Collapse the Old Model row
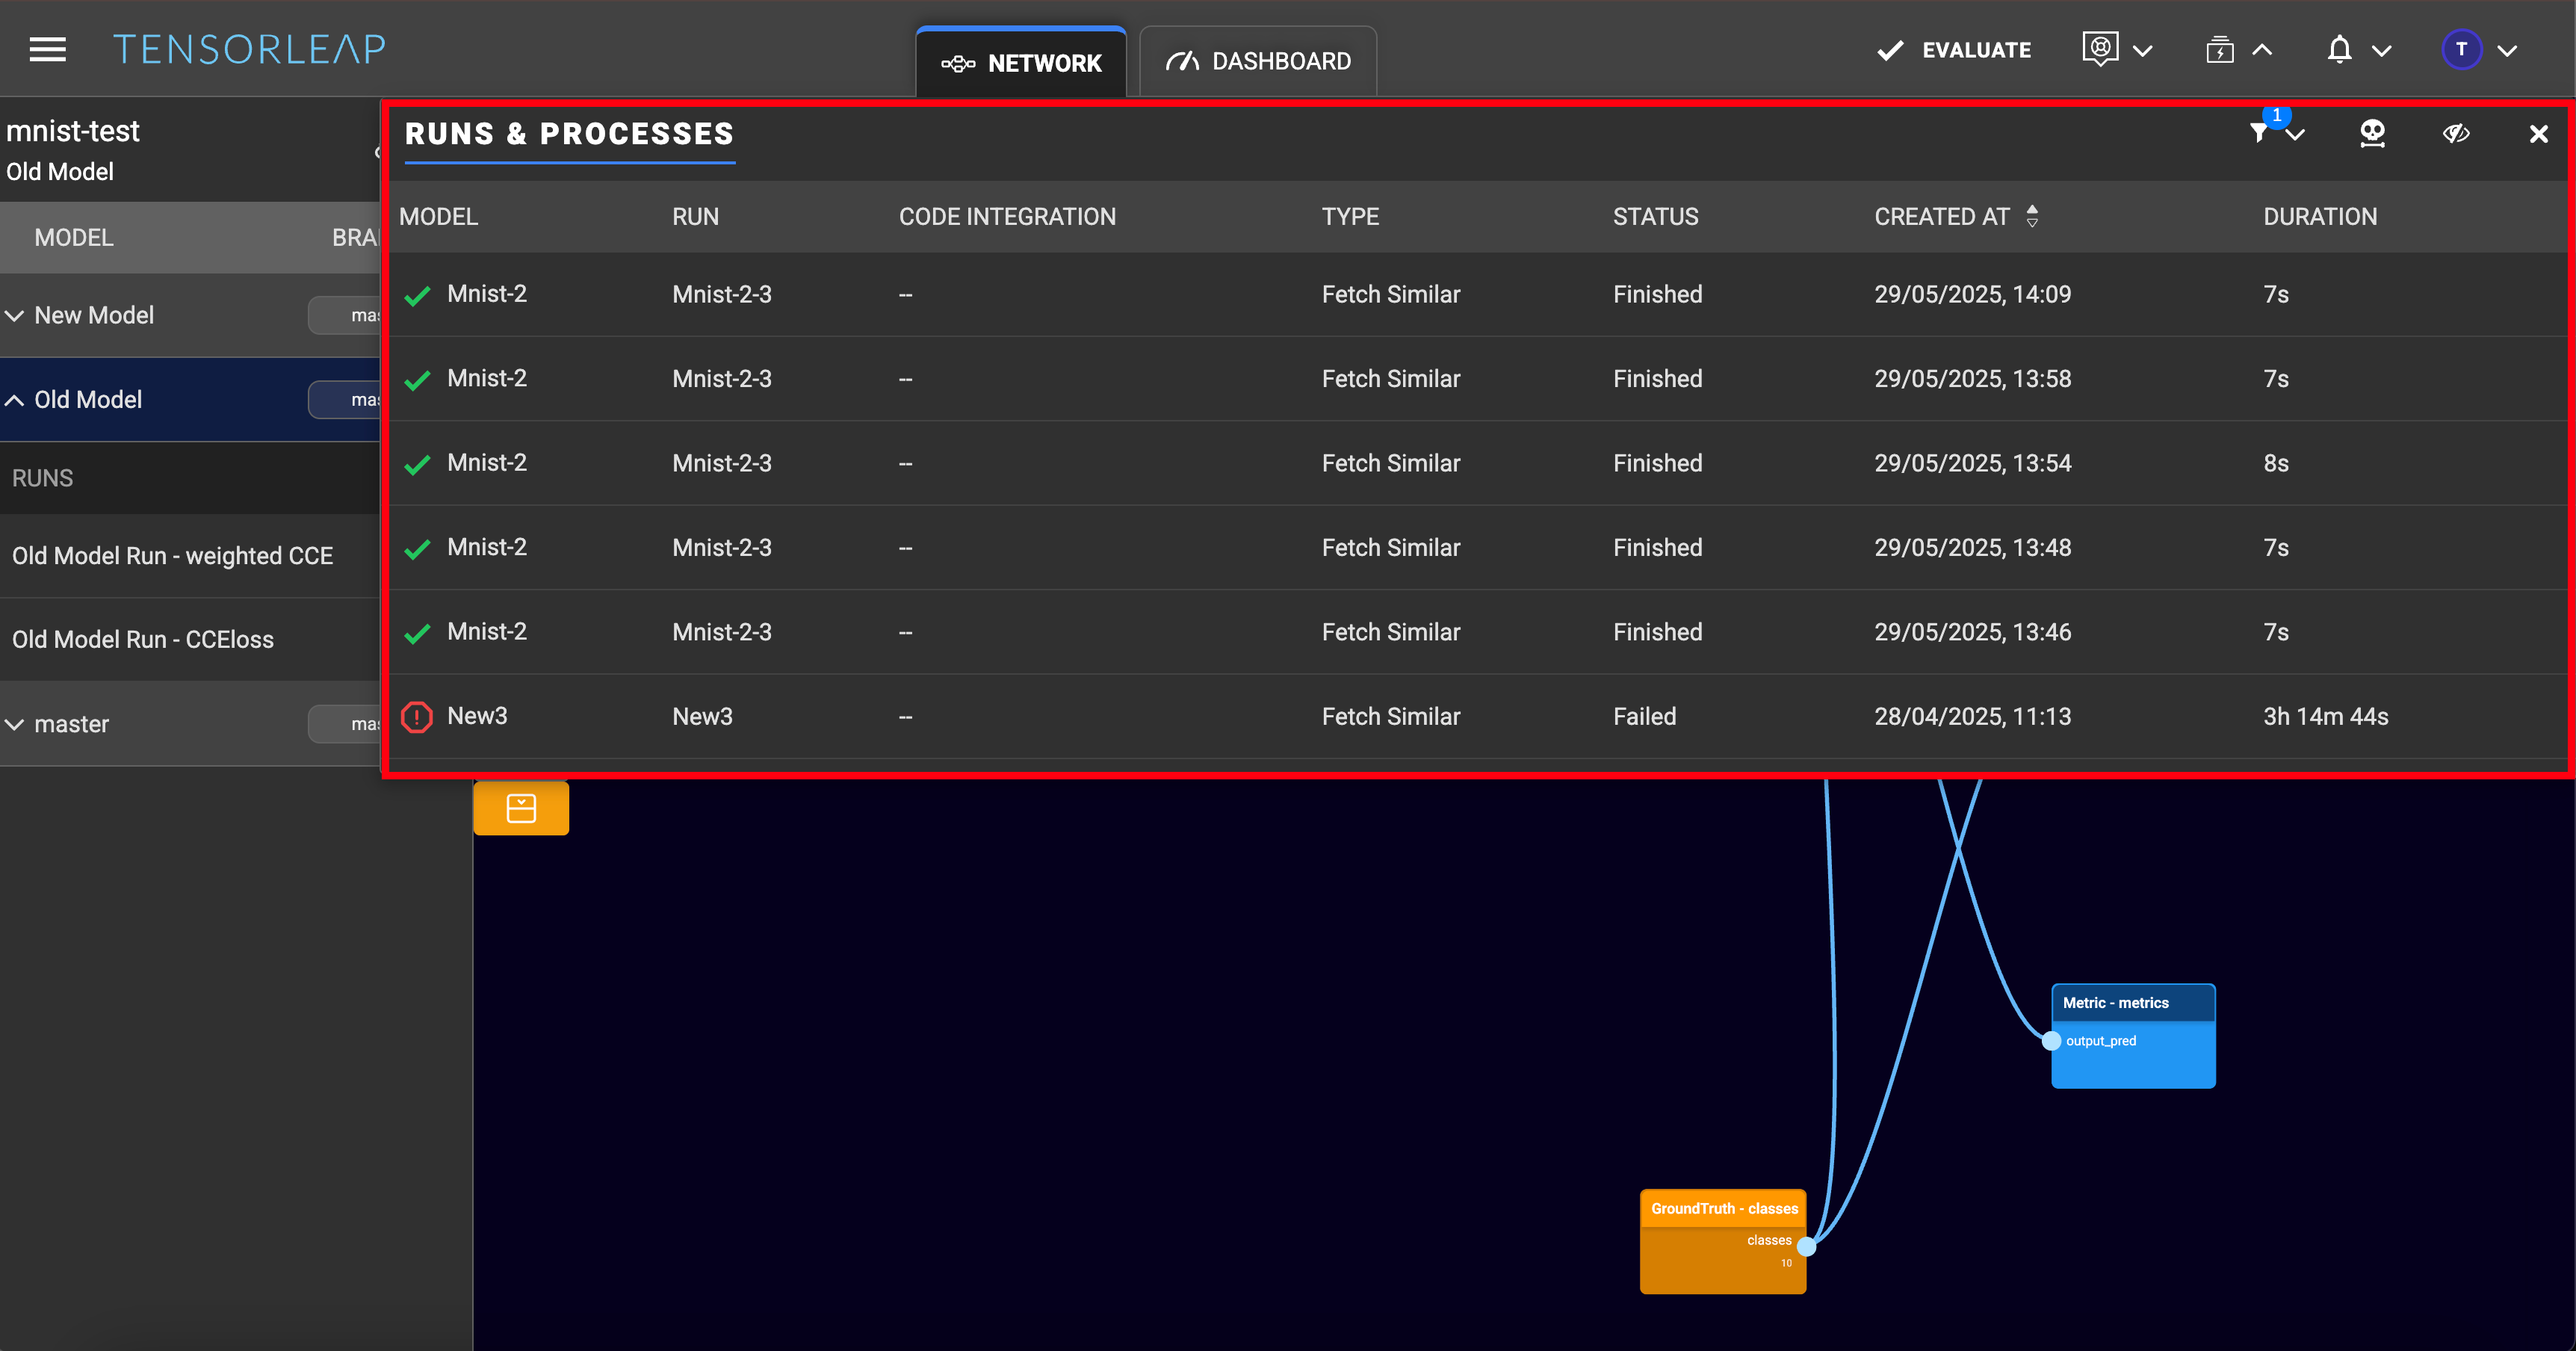This screenshot has width=2576, height=1351. (x=15, y=400)
